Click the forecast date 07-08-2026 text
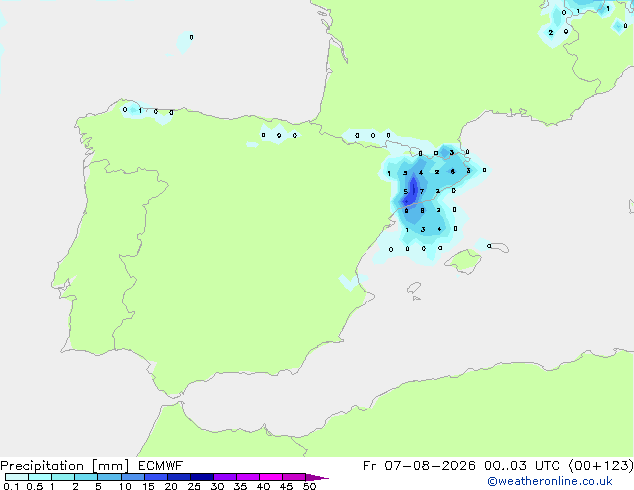The width and height of the screenshot is (634, 490). [x=430, y=466]
